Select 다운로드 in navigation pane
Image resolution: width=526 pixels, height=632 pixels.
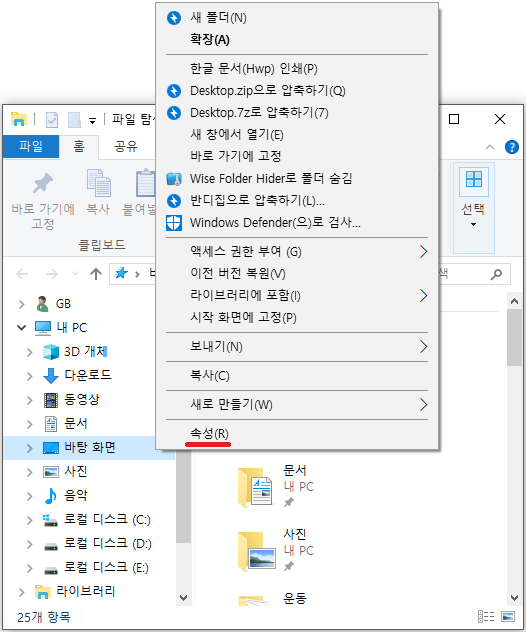coord(87,375)
